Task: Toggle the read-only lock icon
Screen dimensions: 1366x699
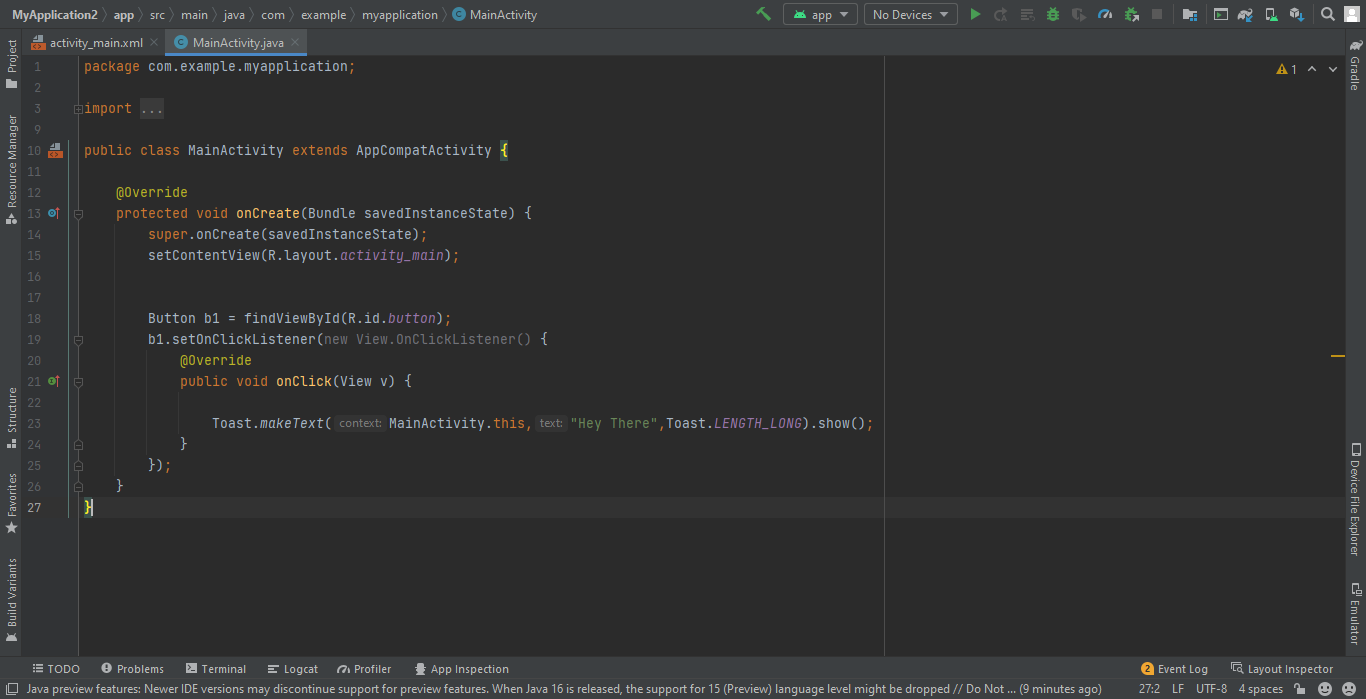Action: pos(1298,689)
